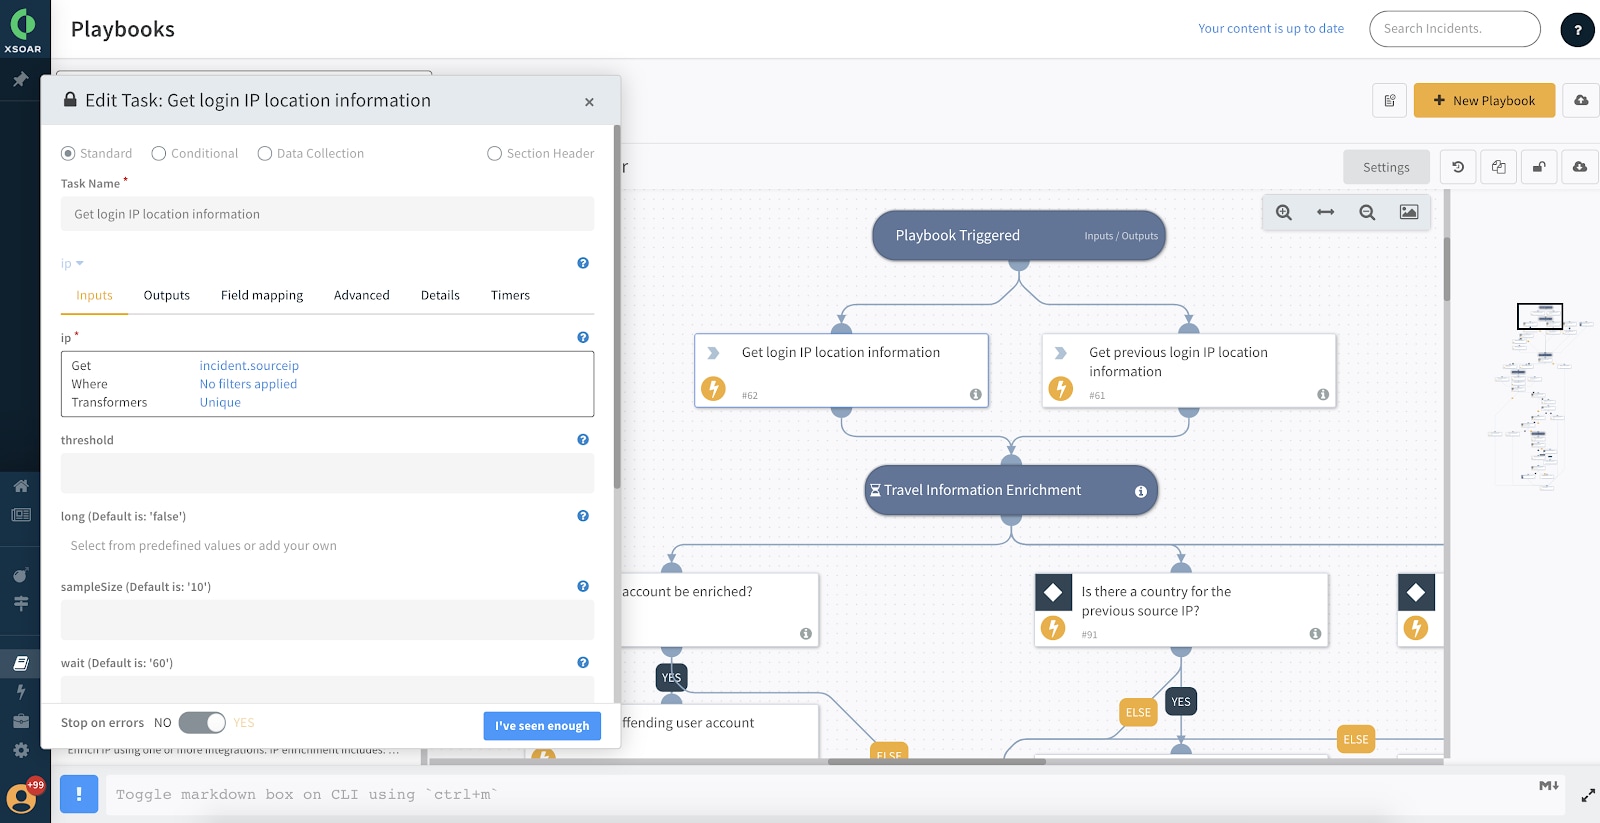
Task: Click the Search Incidents field
Action: point(1454,29)
